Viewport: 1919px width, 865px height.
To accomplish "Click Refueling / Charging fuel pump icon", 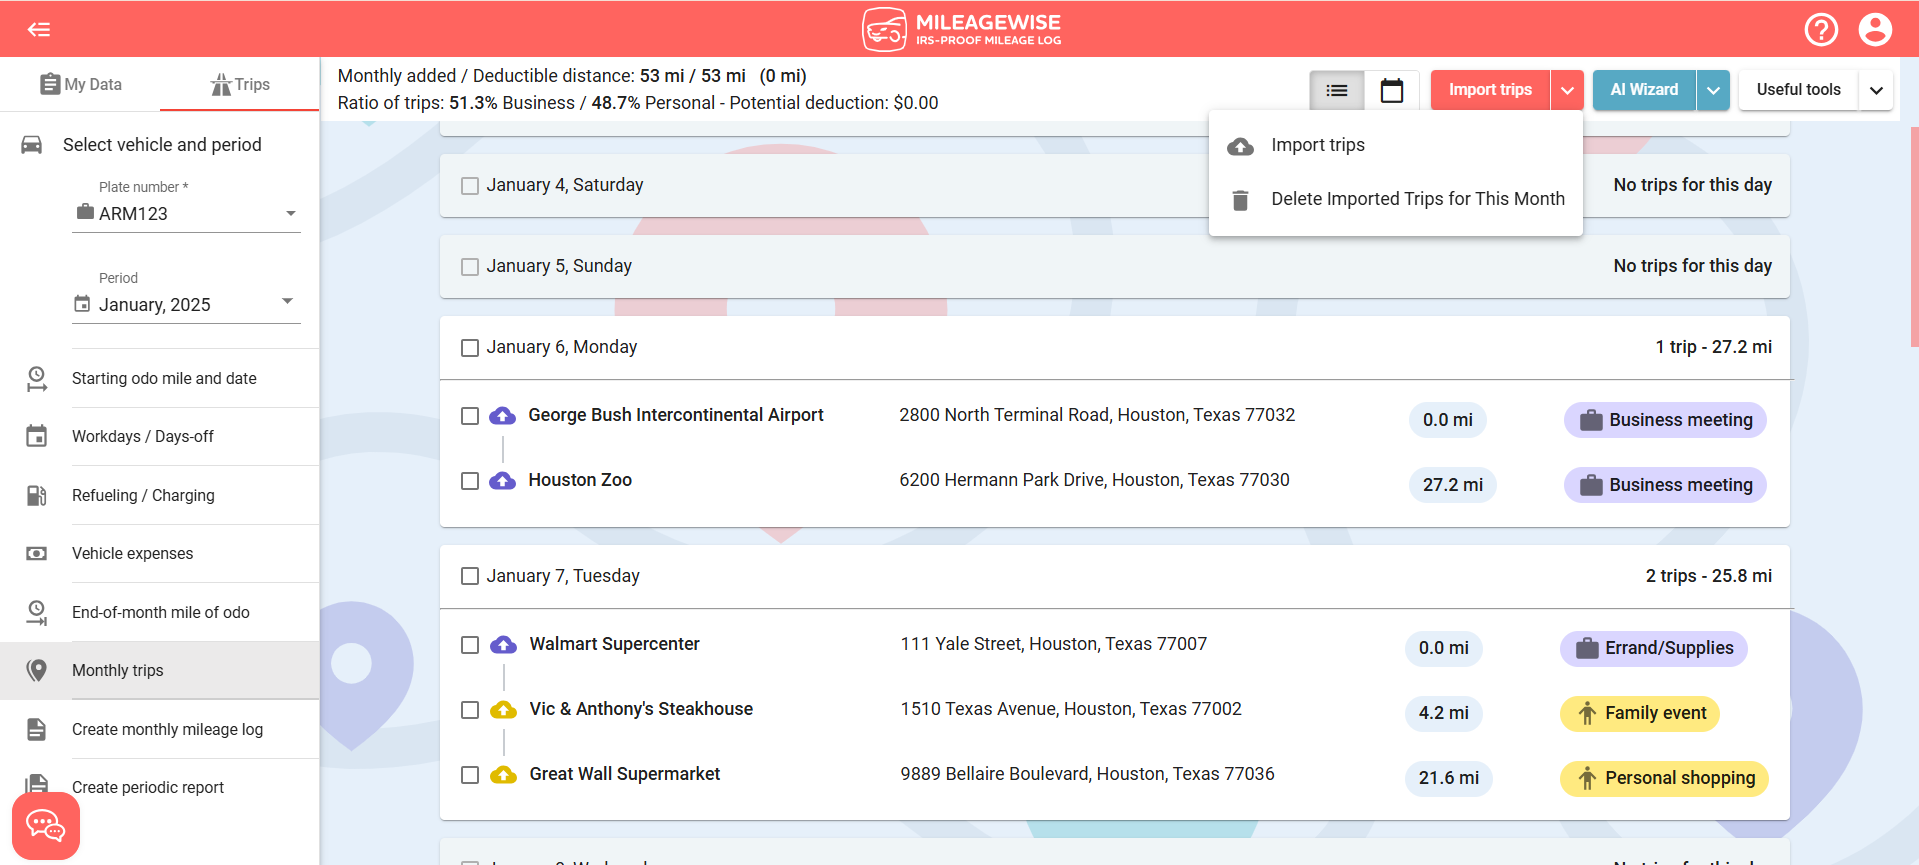I will point(37,495).
